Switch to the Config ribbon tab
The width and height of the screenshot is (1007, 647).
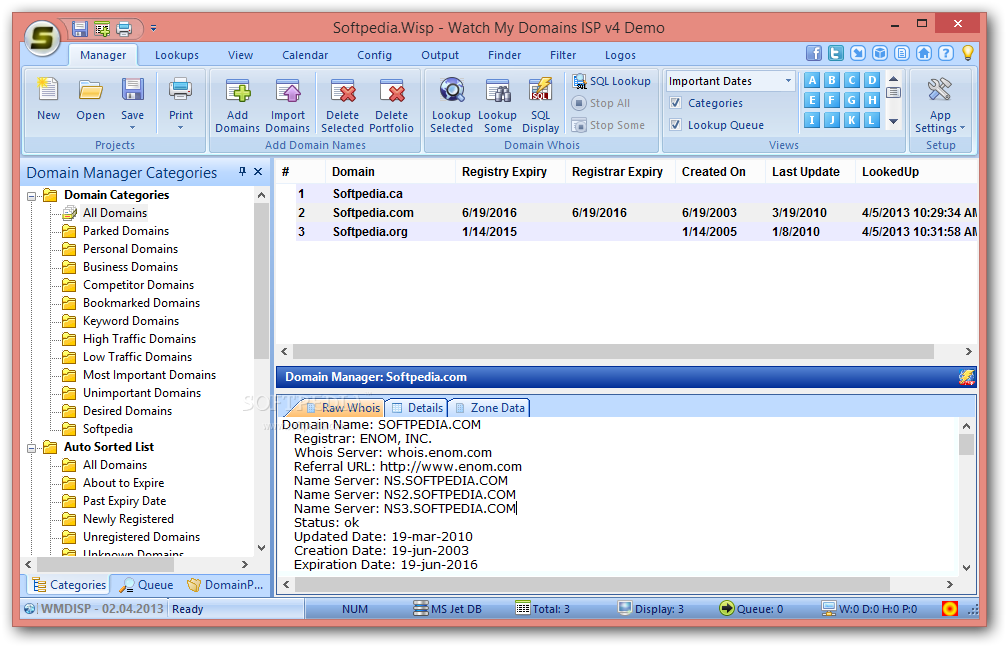[x=374, y=55]
